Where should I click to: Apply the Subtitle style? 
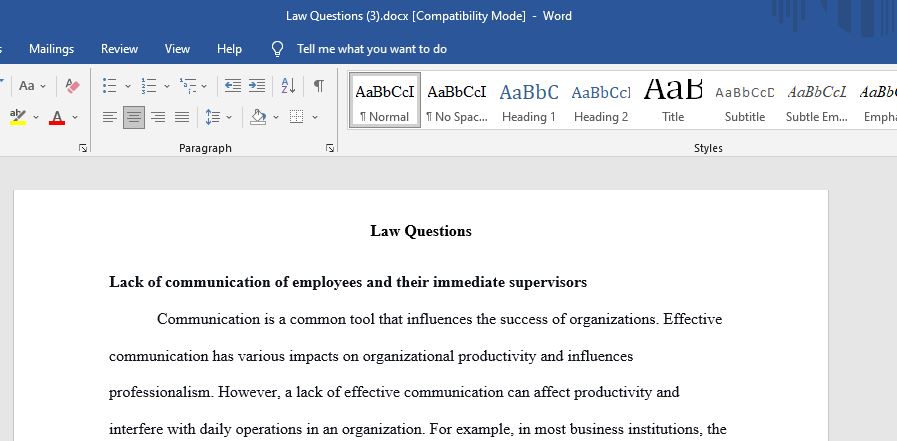tap(745, 100)
